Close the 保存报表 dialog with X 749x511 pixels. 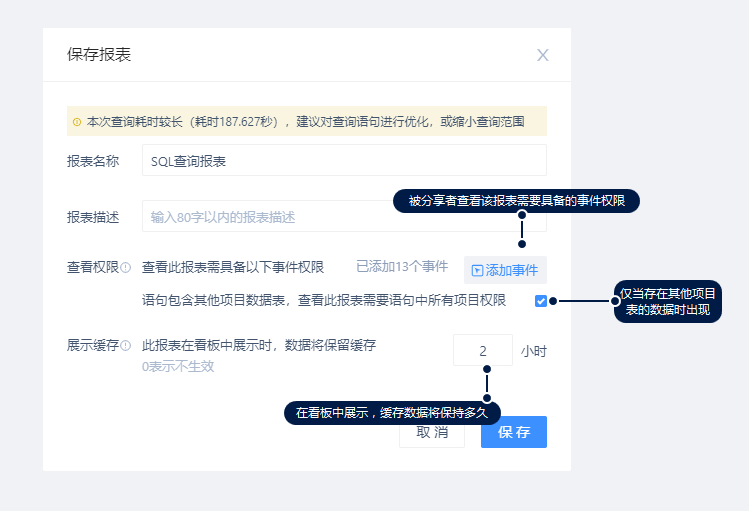point(543,55)
